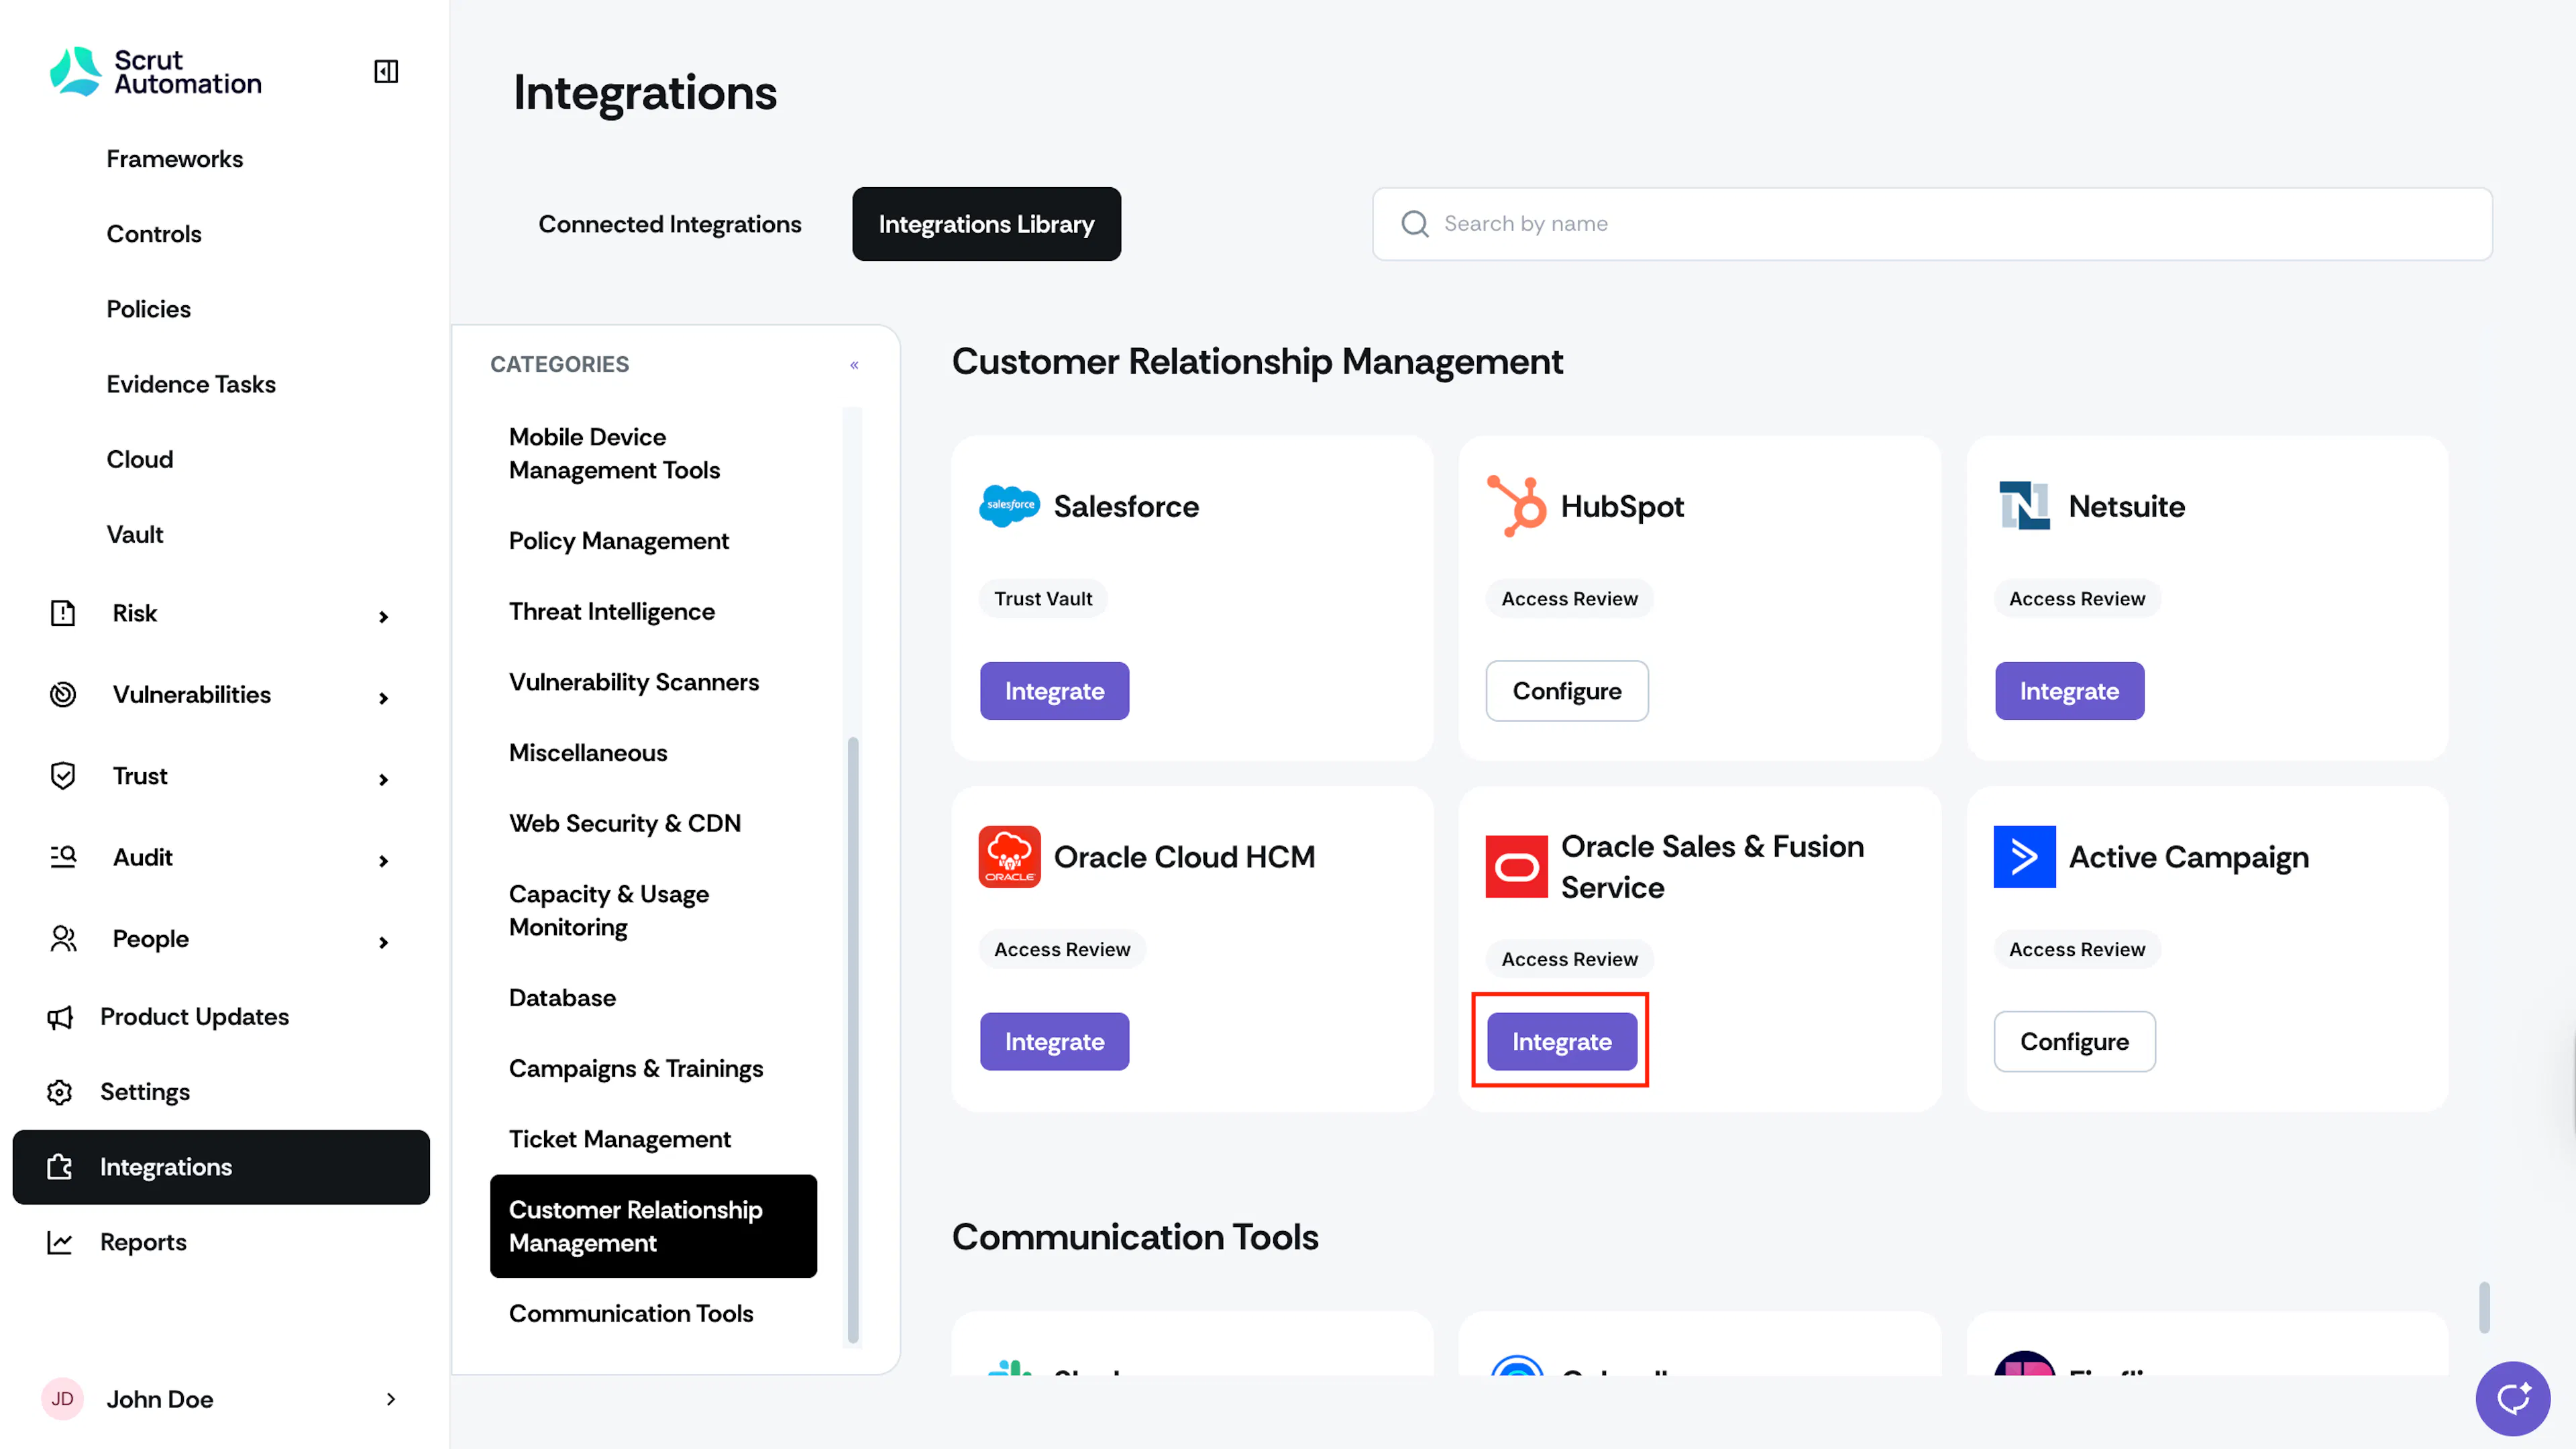Configure the HubSpot integration
2576x1449 pixels.
1566,691
